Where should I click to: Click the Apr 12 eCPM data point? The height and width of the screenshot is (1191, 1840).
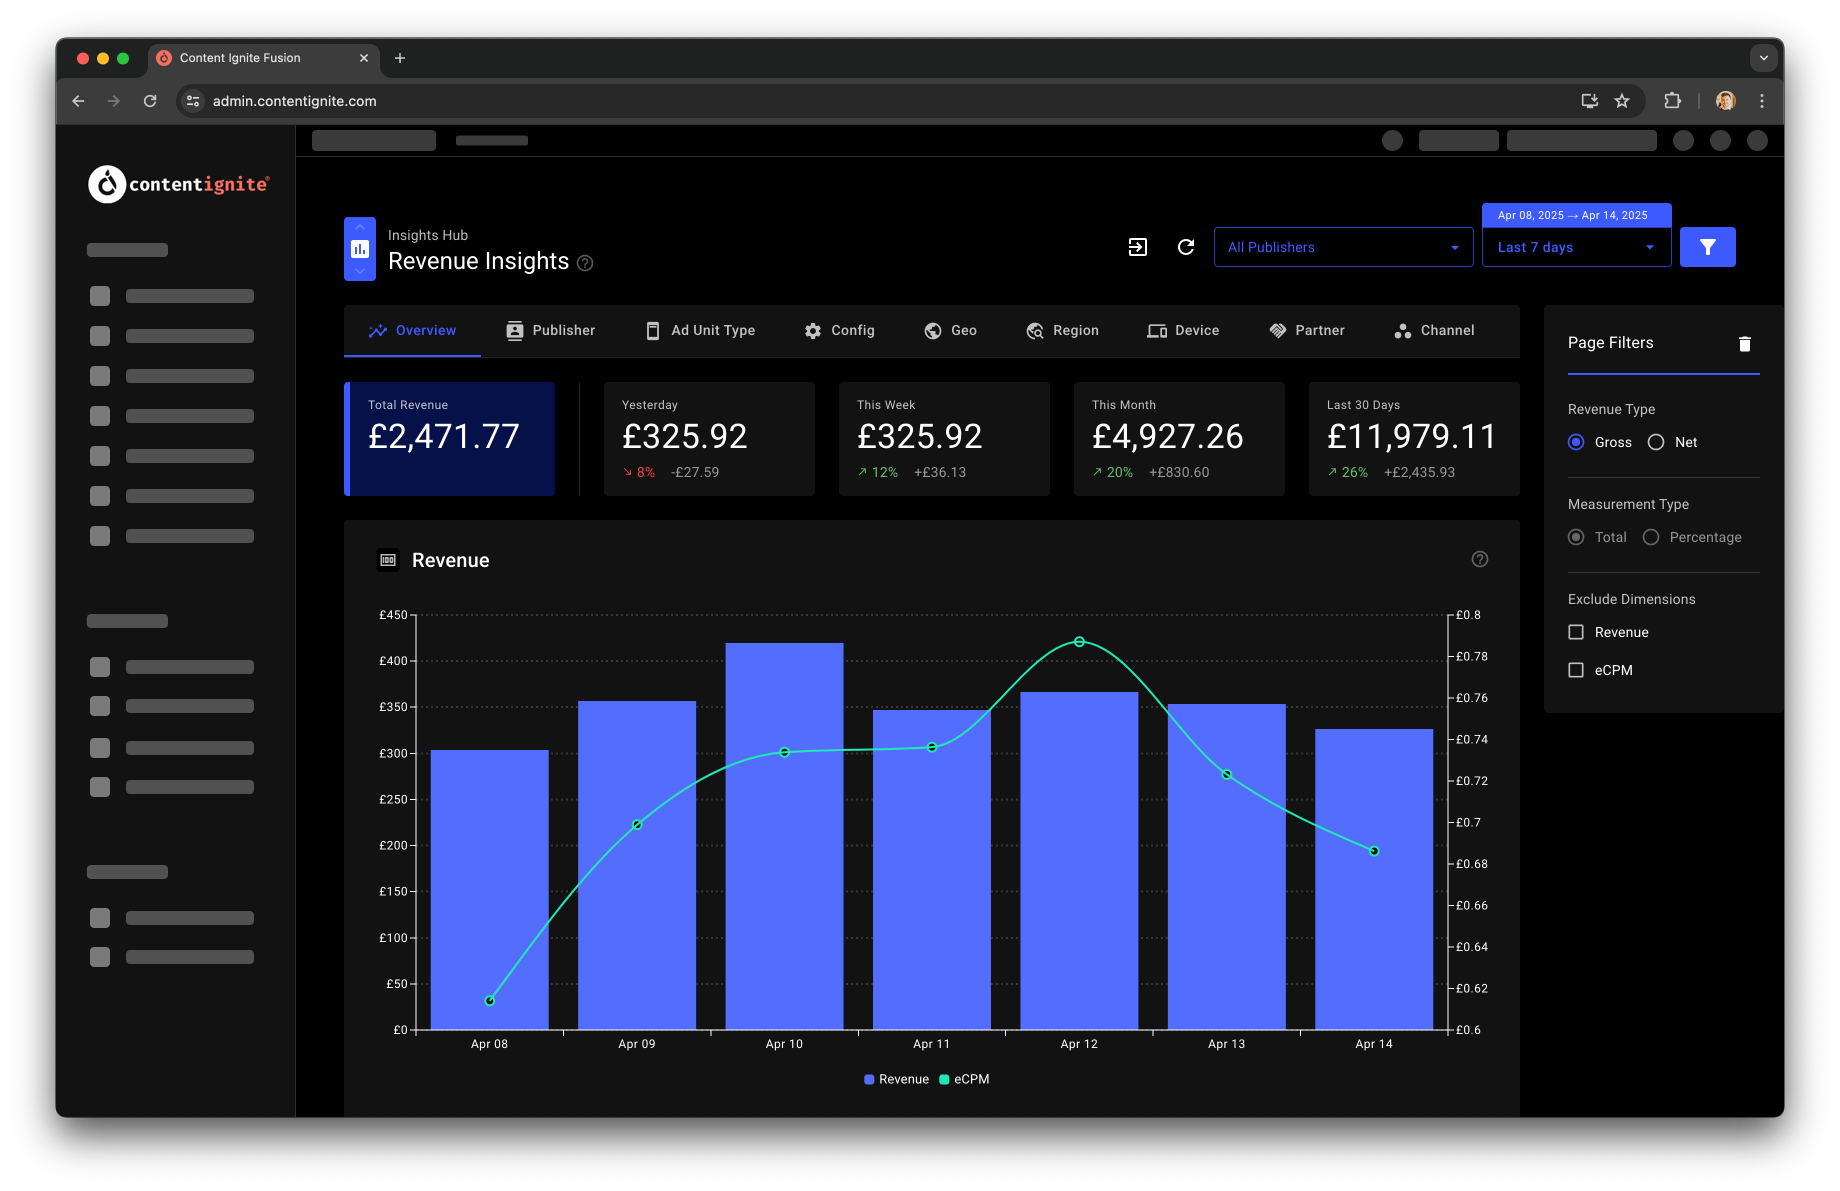pos(1079,642)
